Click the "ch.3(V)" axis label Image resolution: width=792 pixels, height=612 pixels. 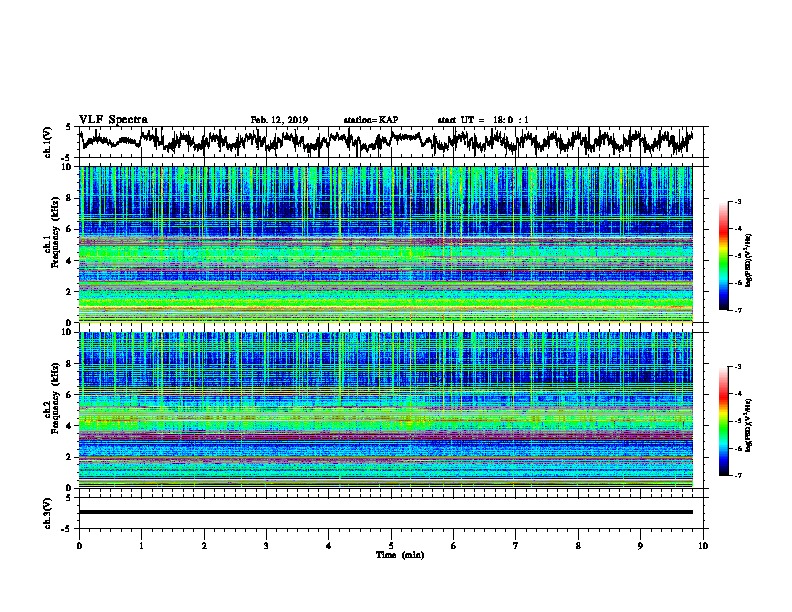point(47,513)
